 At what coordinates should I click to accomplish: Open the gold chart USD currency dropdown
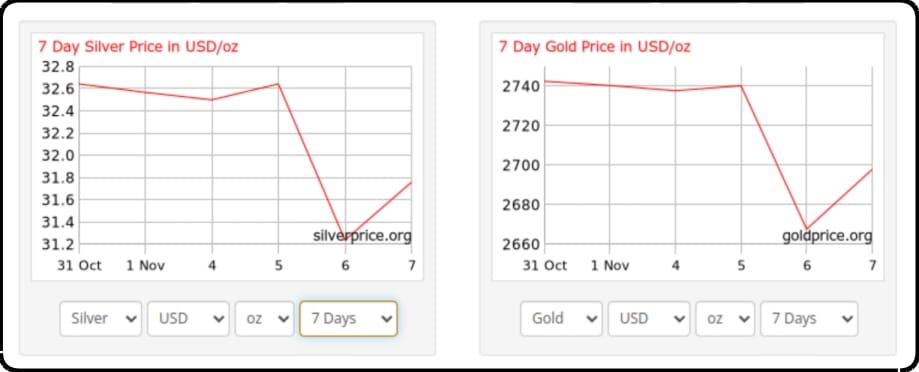click(x=649, y=319)
